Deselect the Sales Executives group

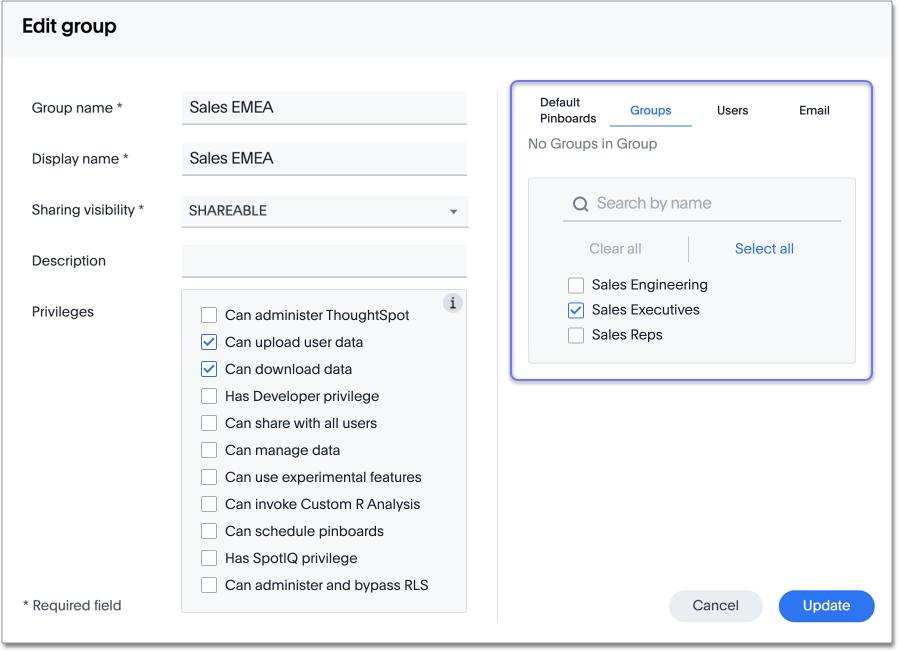pyautogui.click(x=576, y=310)
